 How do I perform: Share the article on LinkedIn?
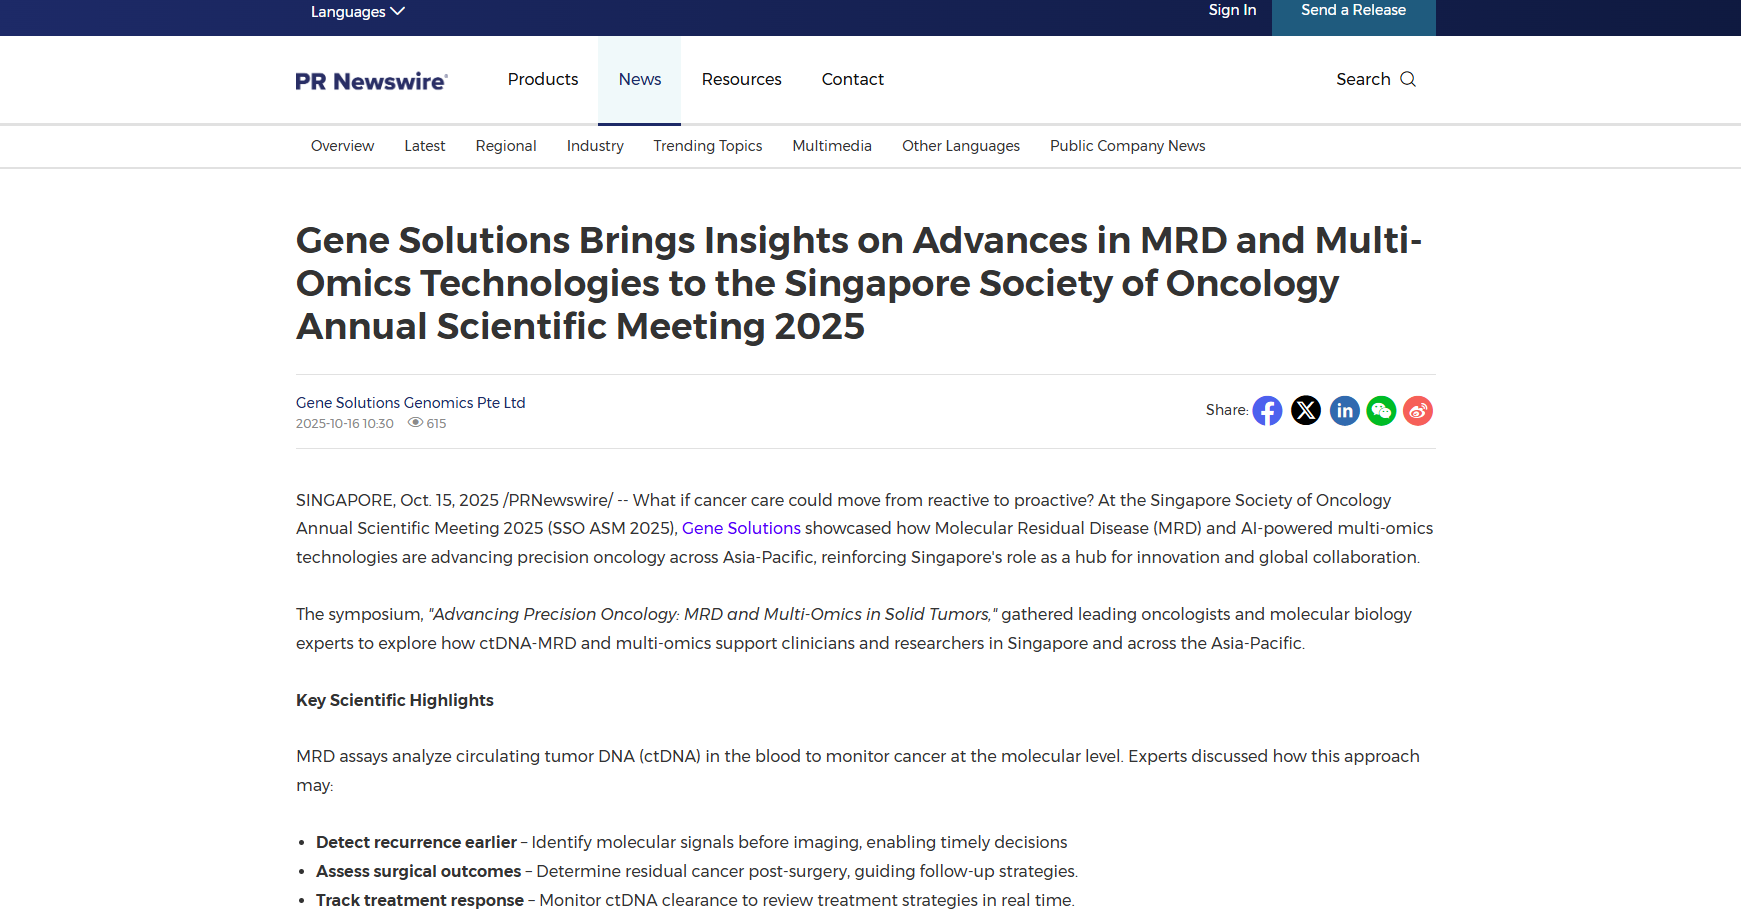pos(1344,410)
